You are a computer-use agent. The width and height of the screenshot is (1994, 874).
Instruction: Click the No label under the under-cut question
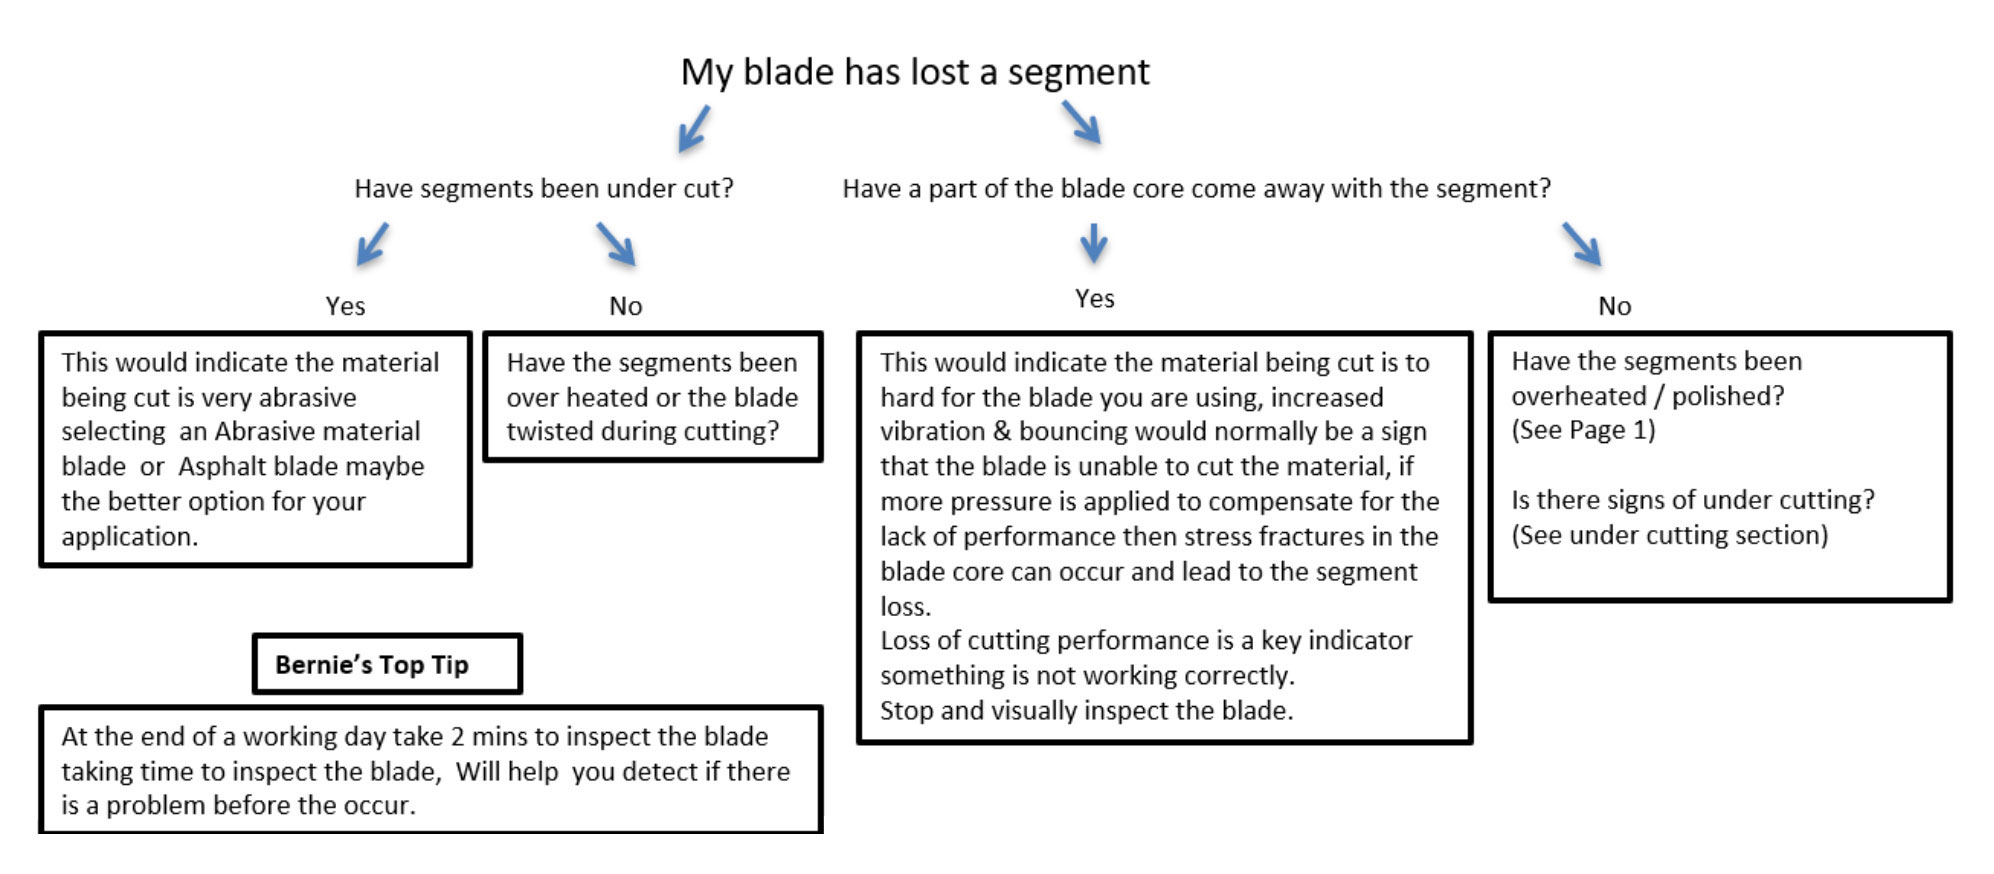[x=625, y=306]
